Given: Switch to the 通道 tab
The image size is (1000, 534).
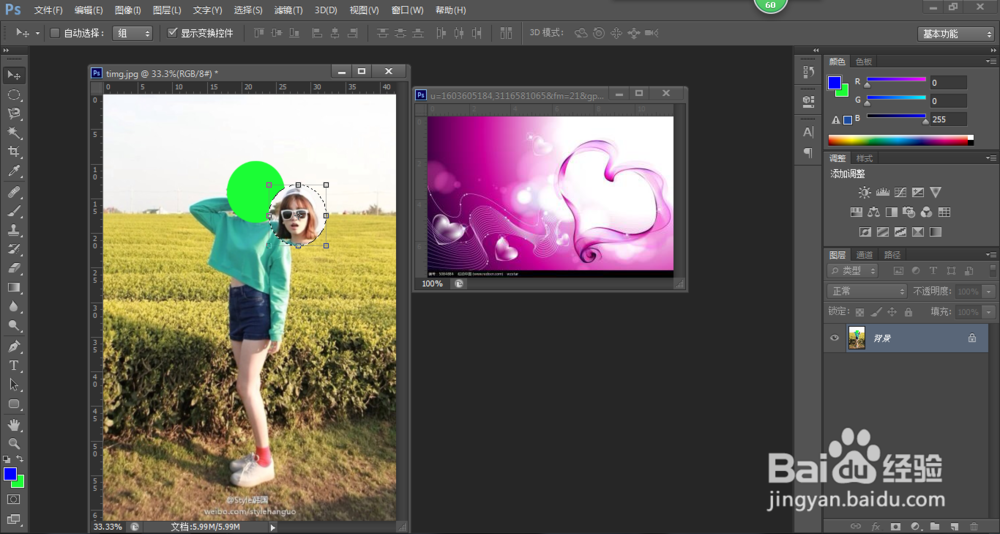Looking at the screenshot, I should click(x=864, y=255).
